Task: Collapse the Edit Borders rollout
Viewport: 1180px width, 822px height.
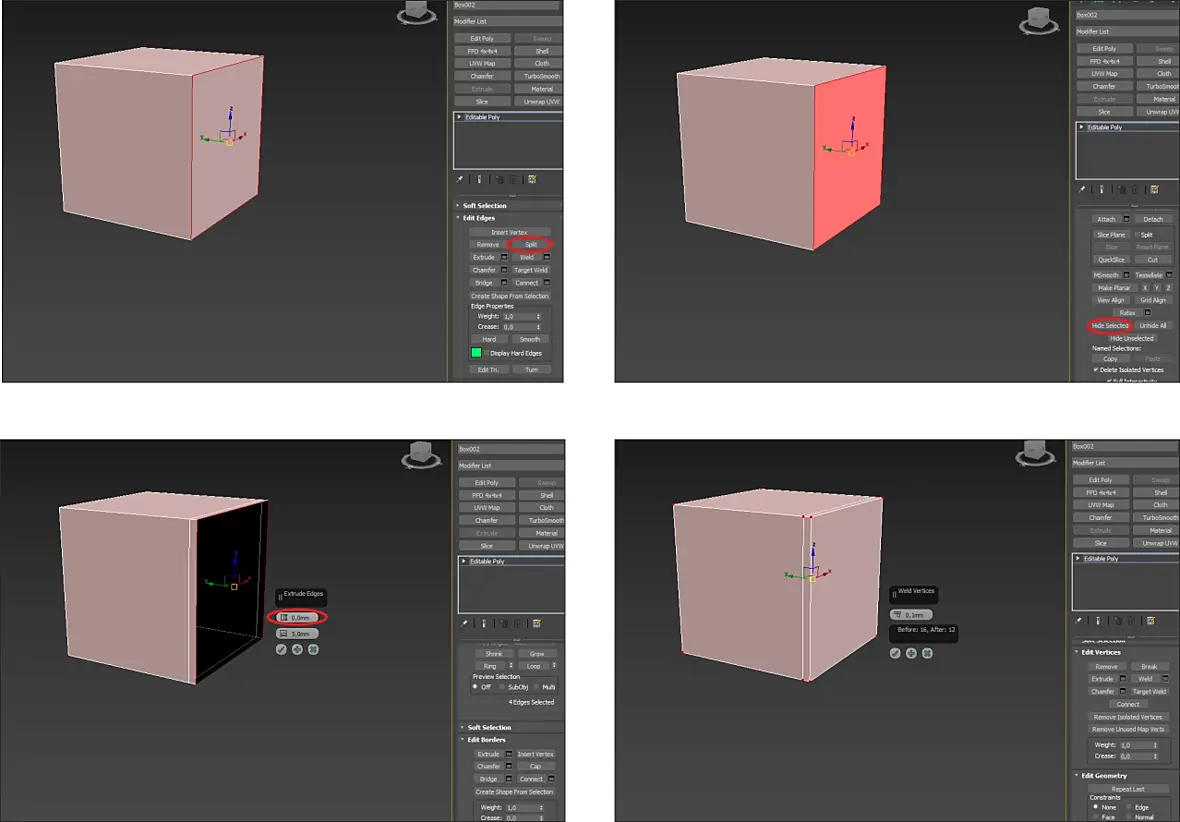Action: pos(462,740)
